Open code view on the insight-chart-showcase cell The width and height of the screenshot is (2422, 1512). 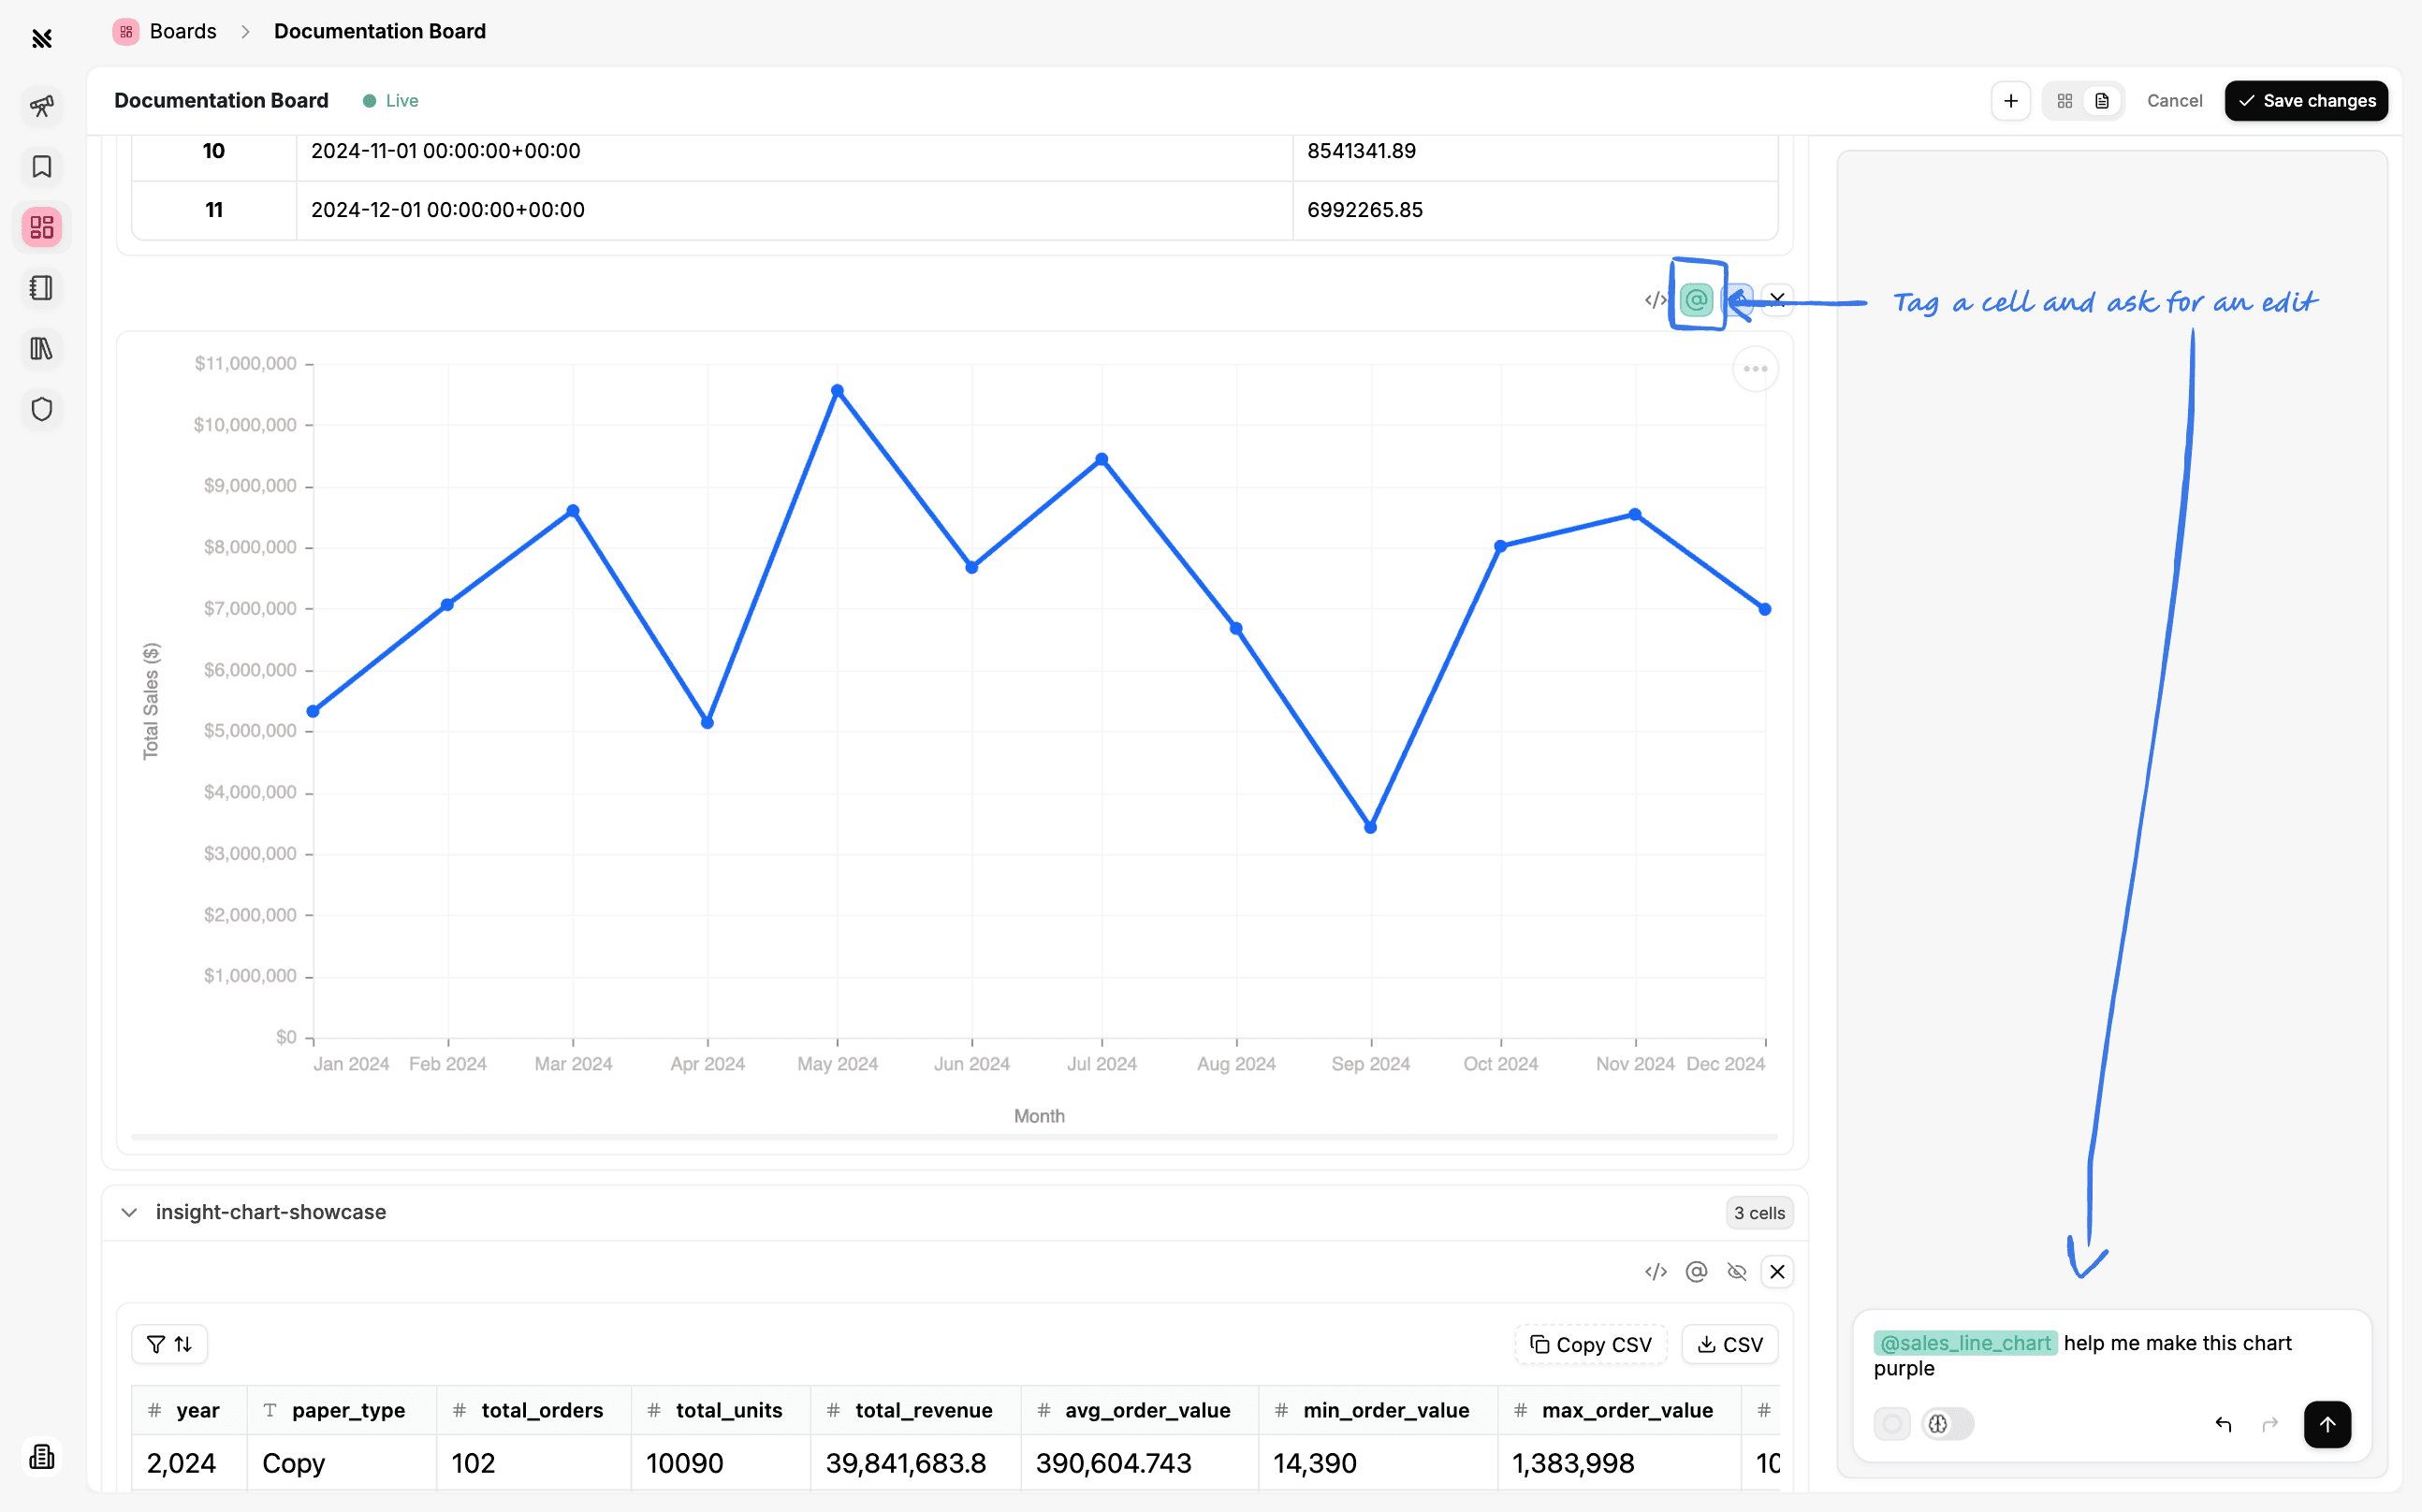pos(1656,1271)
